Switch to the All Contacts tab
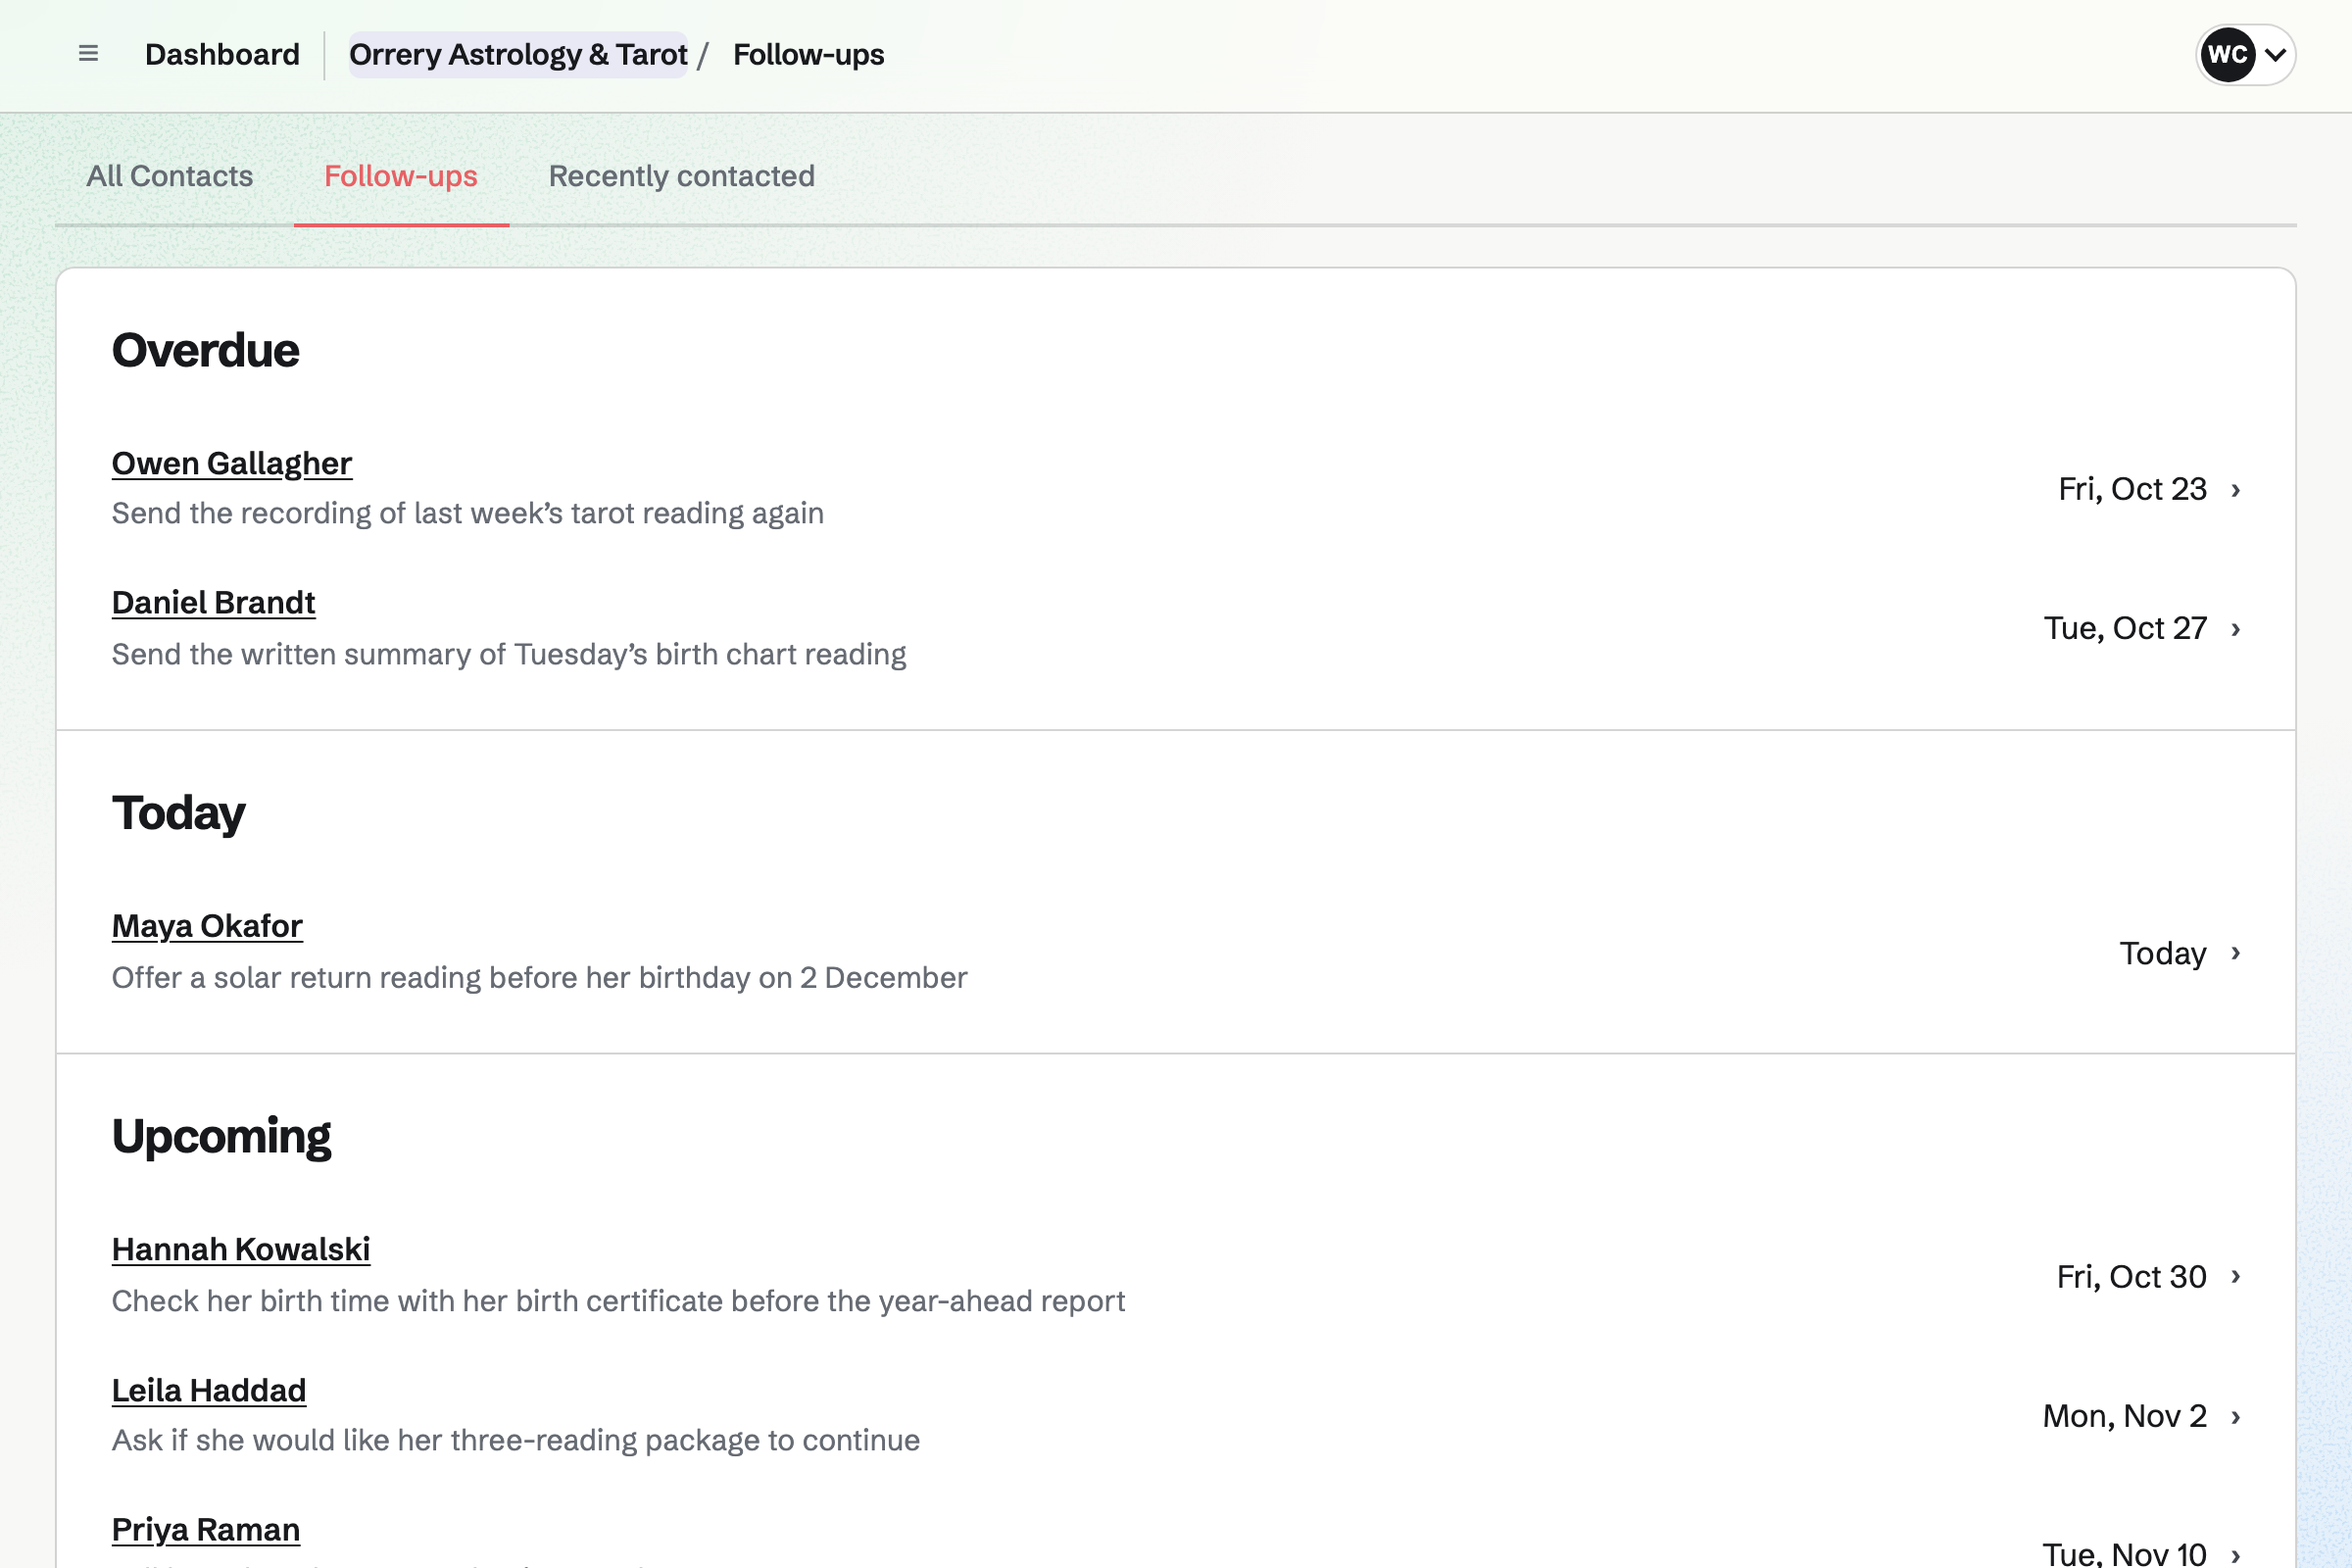 click(169, 176)
